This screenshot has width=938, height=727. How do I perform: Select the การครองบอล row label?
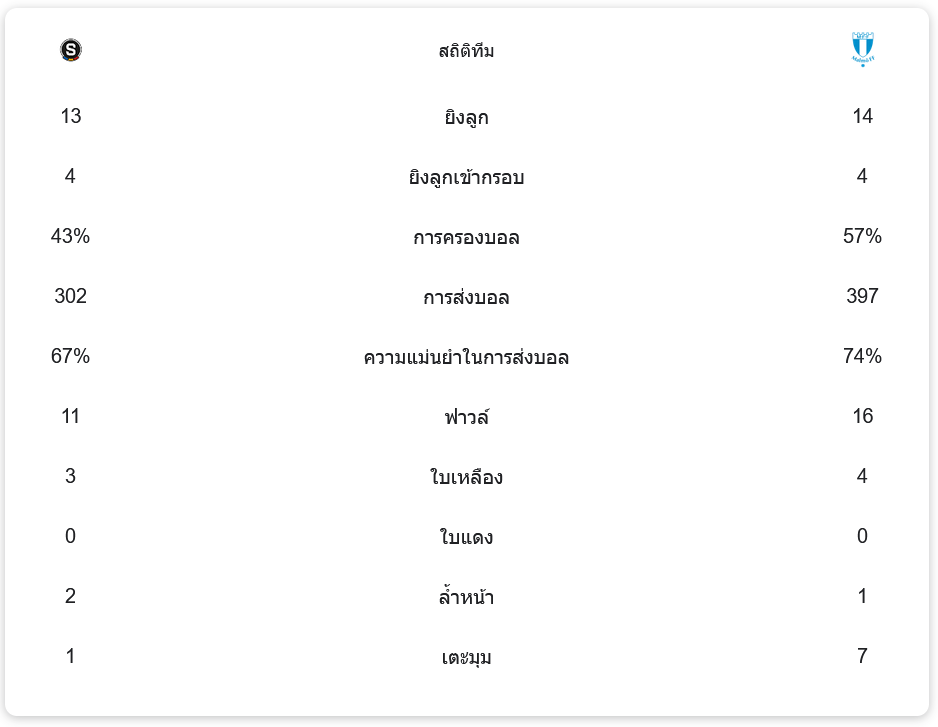[466, 238]
